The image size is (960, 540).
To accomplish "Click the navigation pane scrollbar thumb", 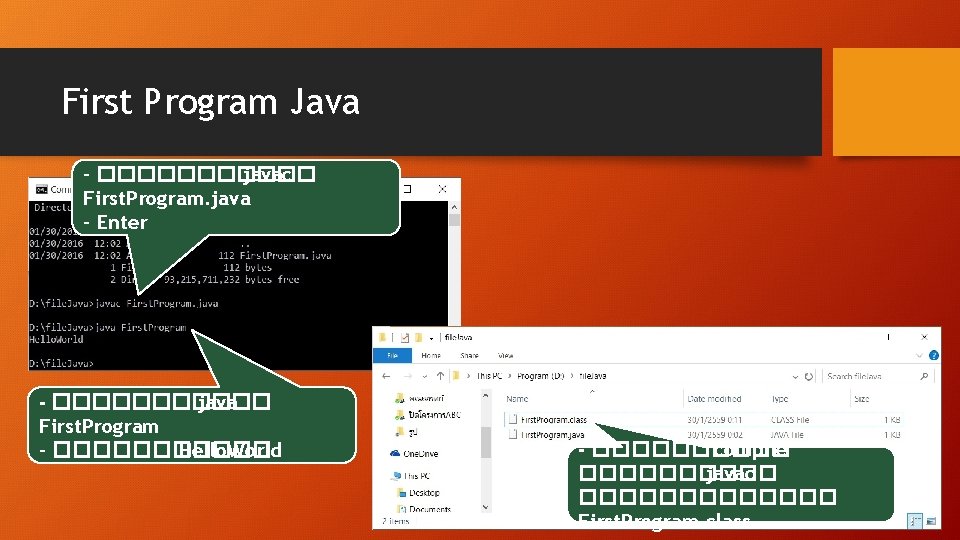I will coord(486,442).
